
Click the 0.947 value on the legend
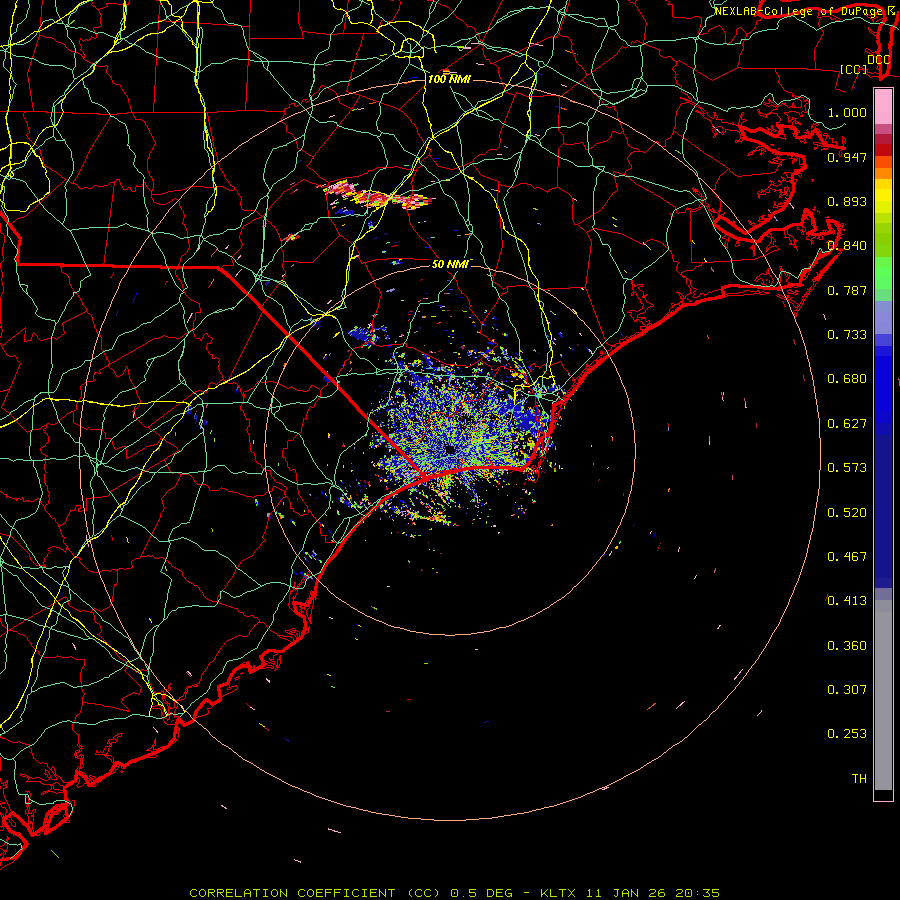pyautogui.click(x=847, y=157)
